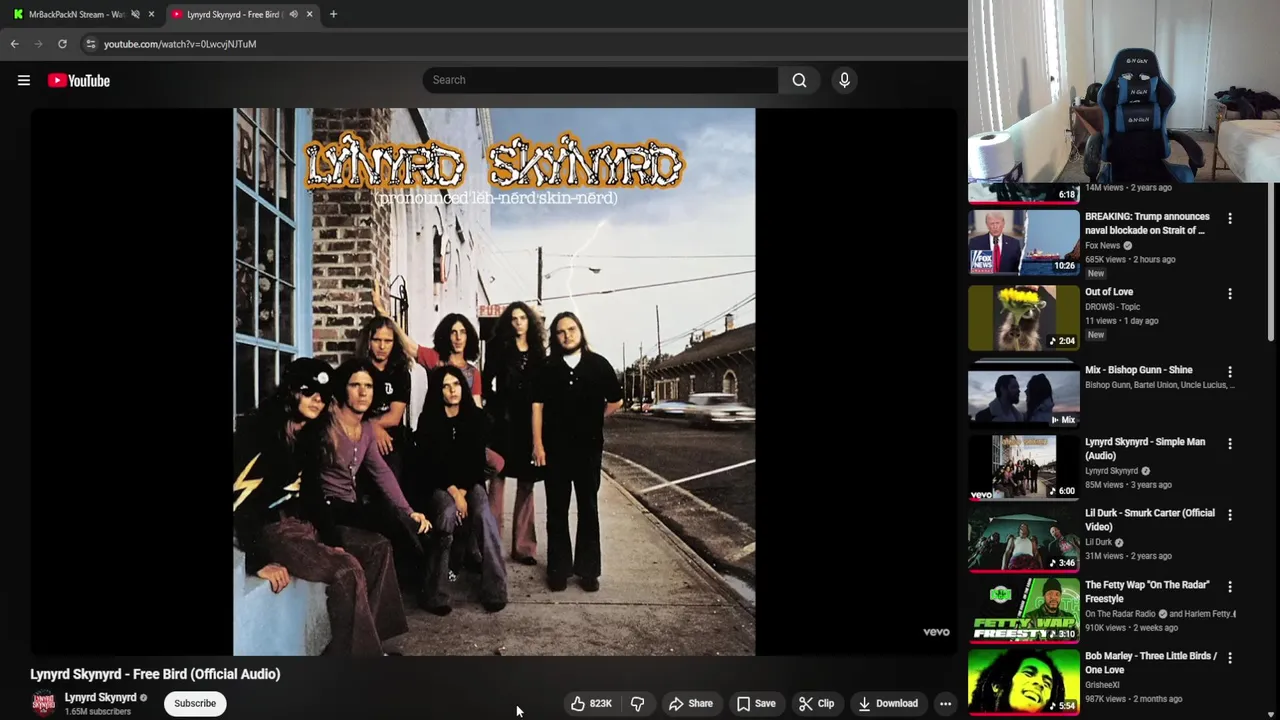The width and height of the screenshot is (1280, 720).
Task: Click the album cover video player
Action: pyautogui.click(x=494, y=382)
